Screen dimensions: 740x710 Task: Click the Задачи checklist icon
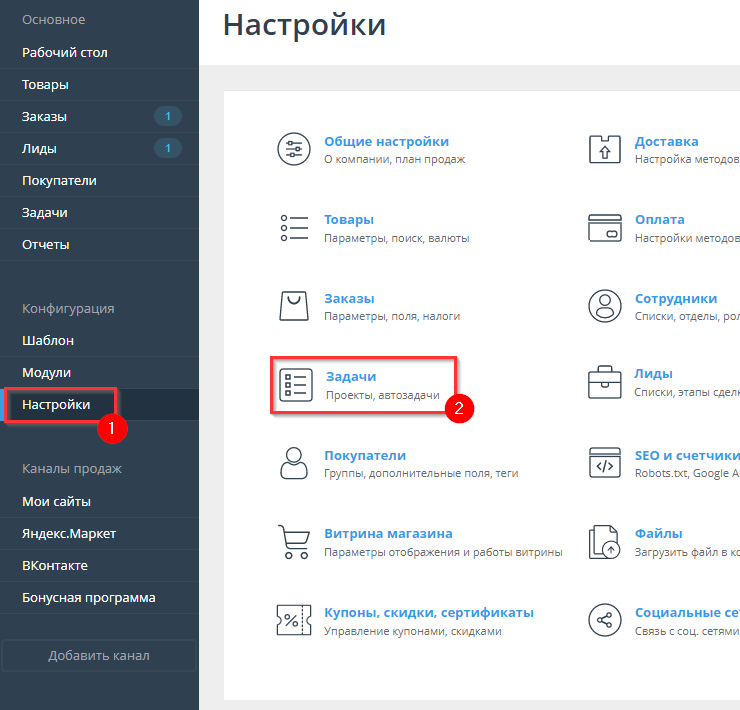(x=295, y=385)
